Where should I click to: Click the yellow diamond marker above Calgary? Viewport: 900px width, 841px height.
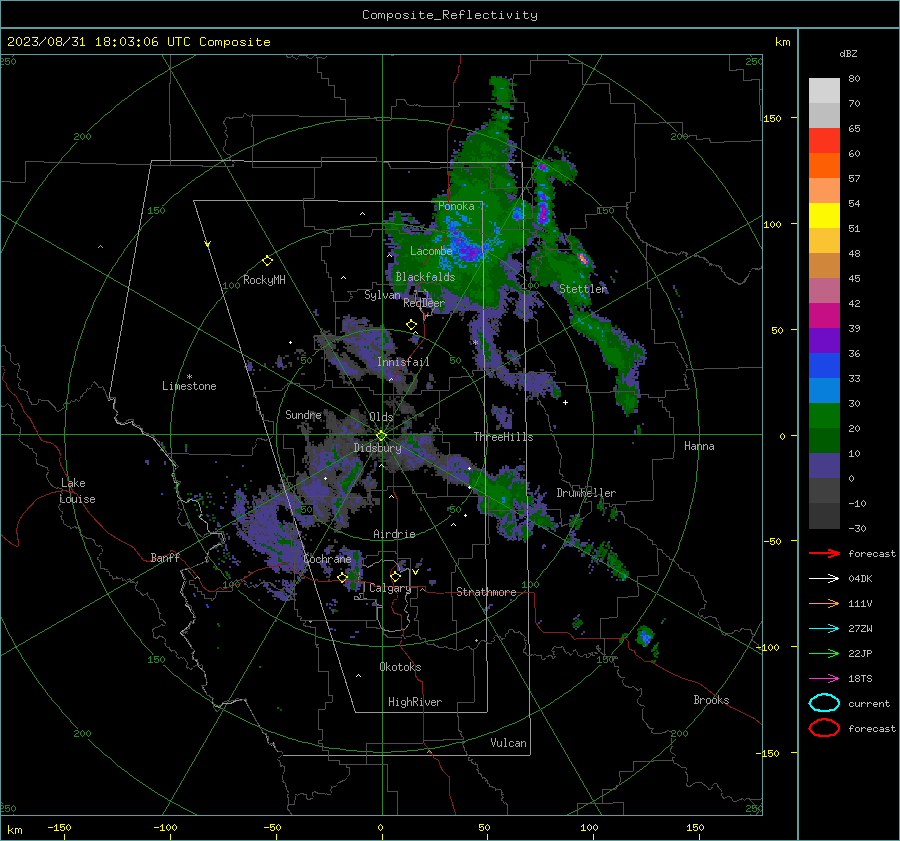tap(395, 576)
